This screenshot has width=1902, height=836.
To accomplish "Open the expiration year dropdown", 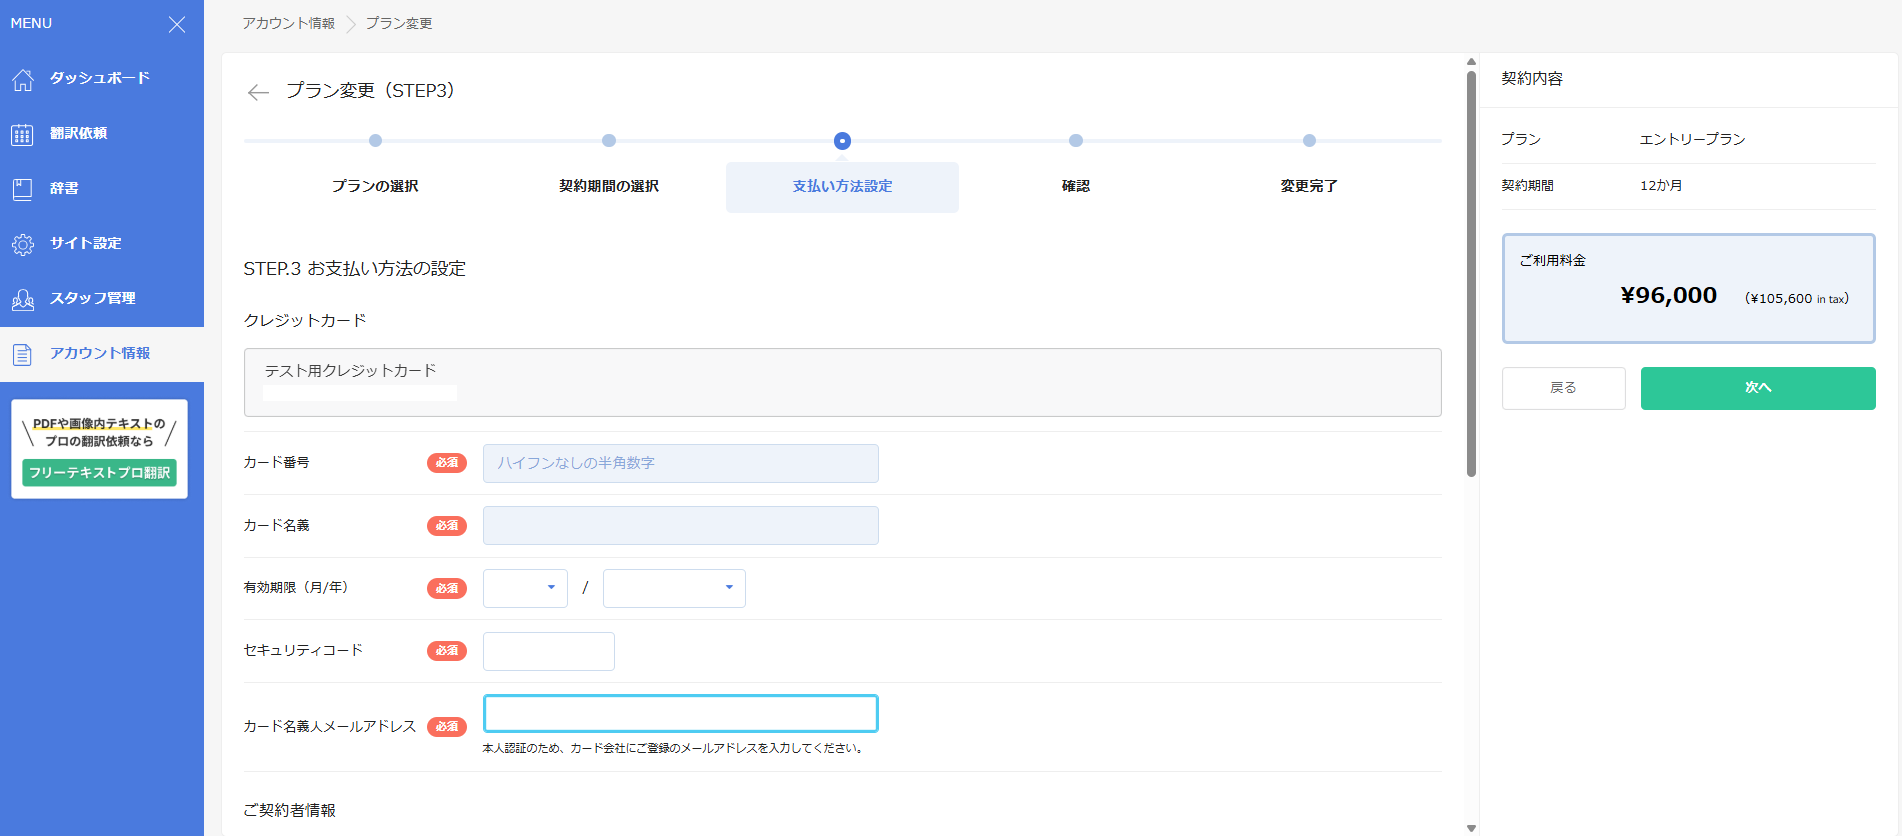I will point(674,588).
